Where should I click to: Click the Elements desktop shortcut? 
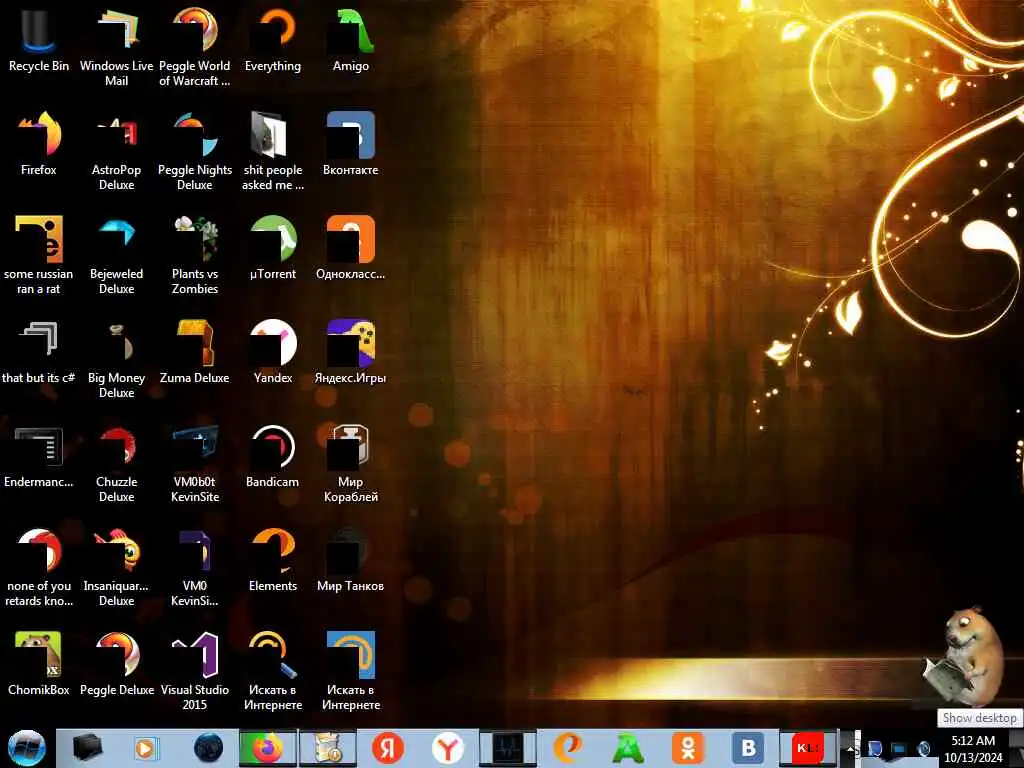273,560
